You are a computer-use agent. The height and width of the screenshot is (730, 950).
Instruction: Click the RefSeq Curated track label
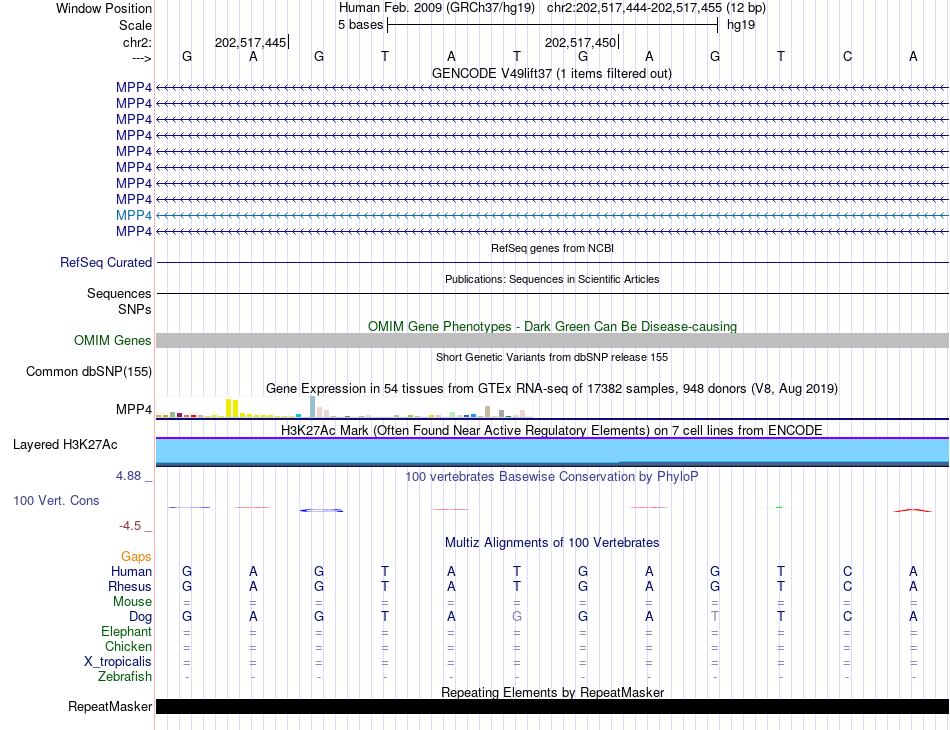click(x=105, y=262)
